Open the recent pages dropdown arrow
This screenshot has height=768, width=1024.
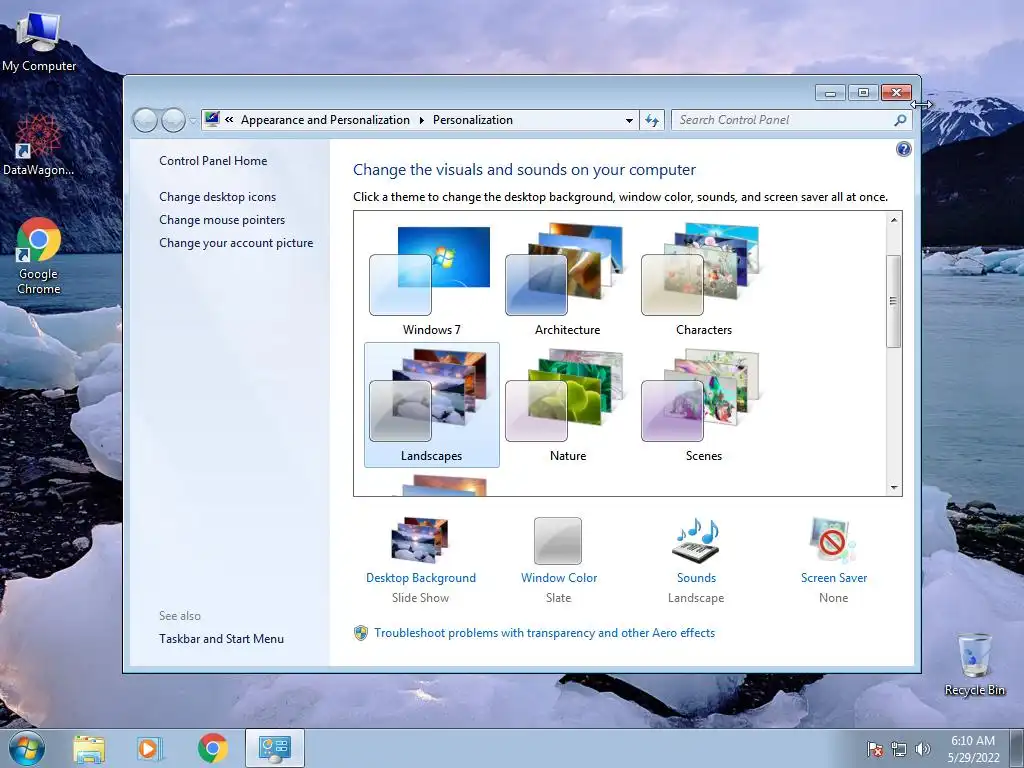pos(193,121)
